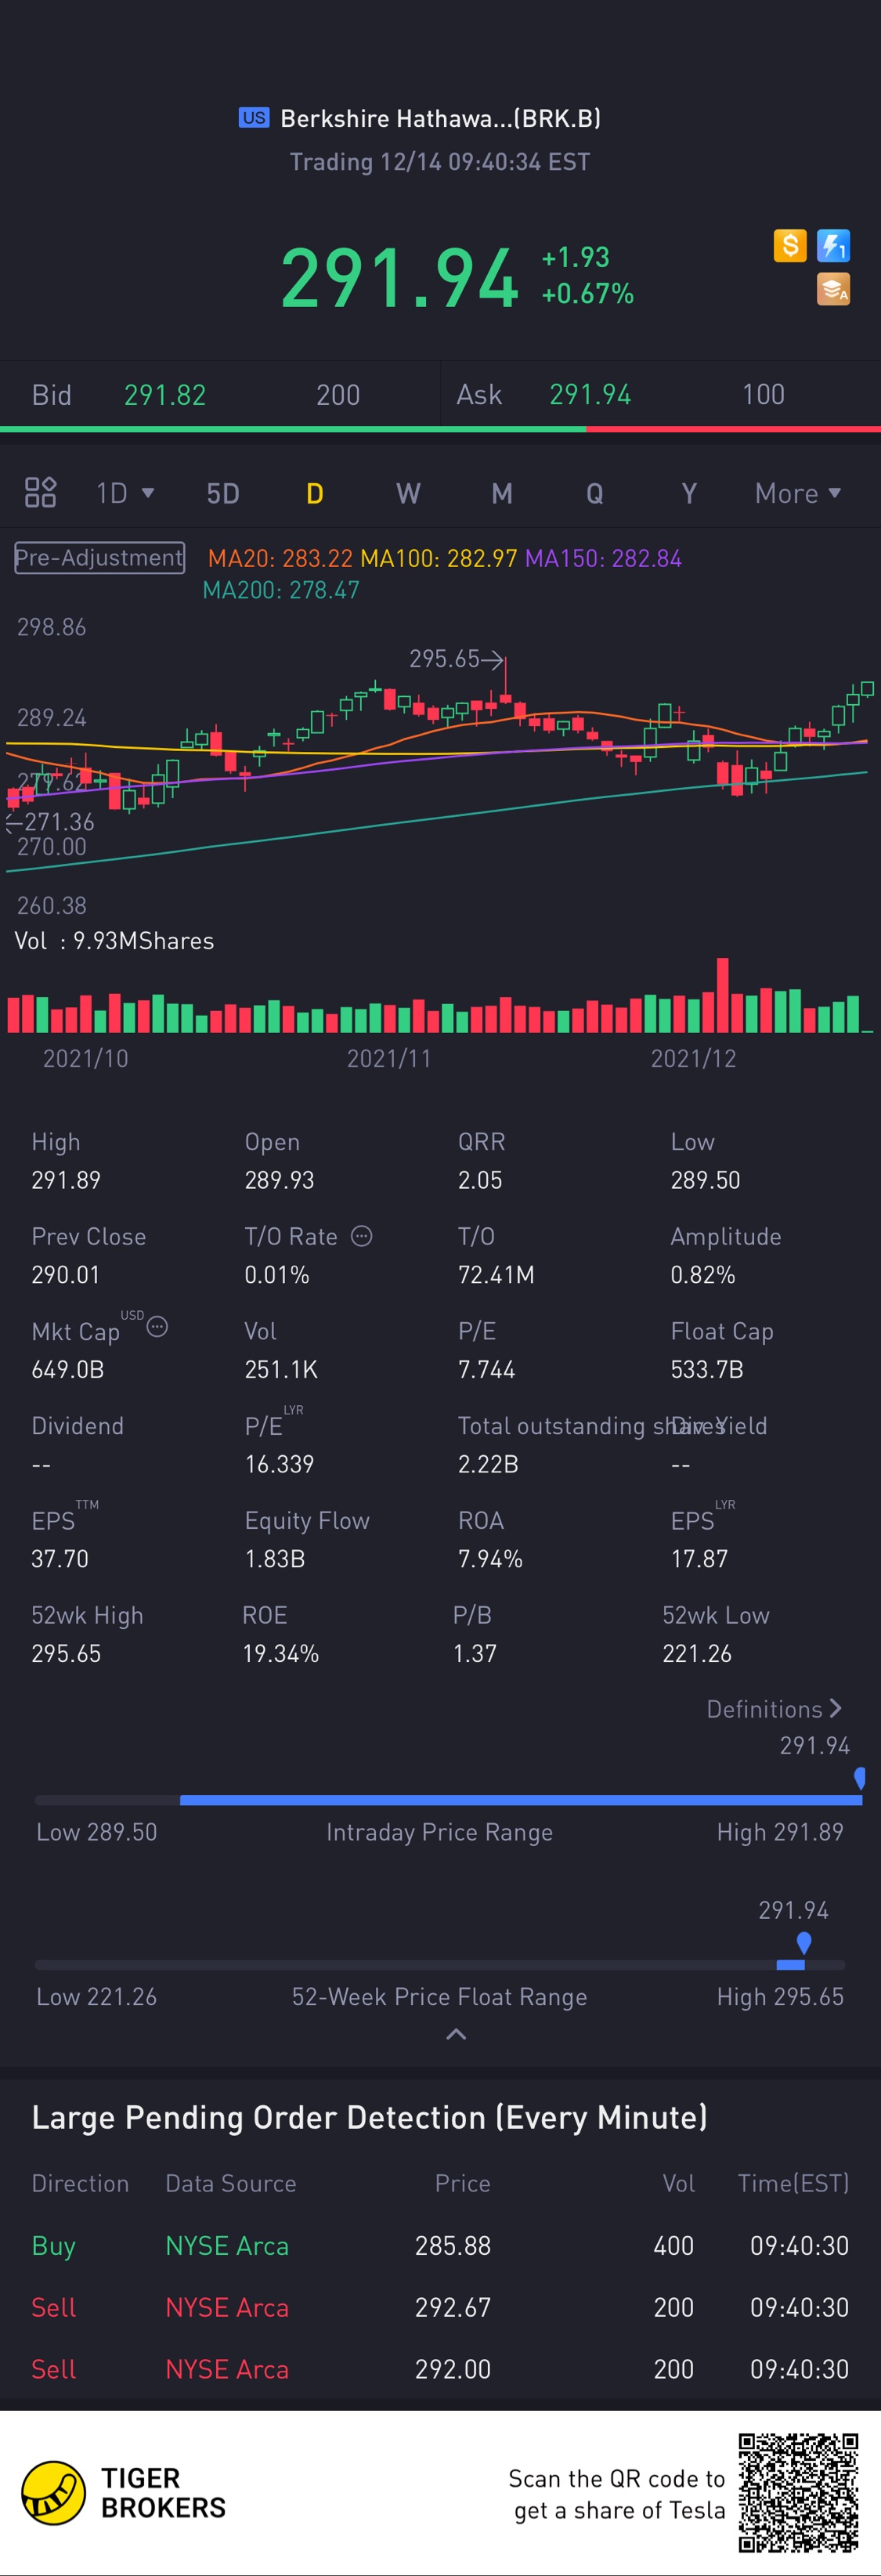The image size is (881, 2576).
Task: Tap the Large Pending Order Detection heading
Action: click(370, 2118)
